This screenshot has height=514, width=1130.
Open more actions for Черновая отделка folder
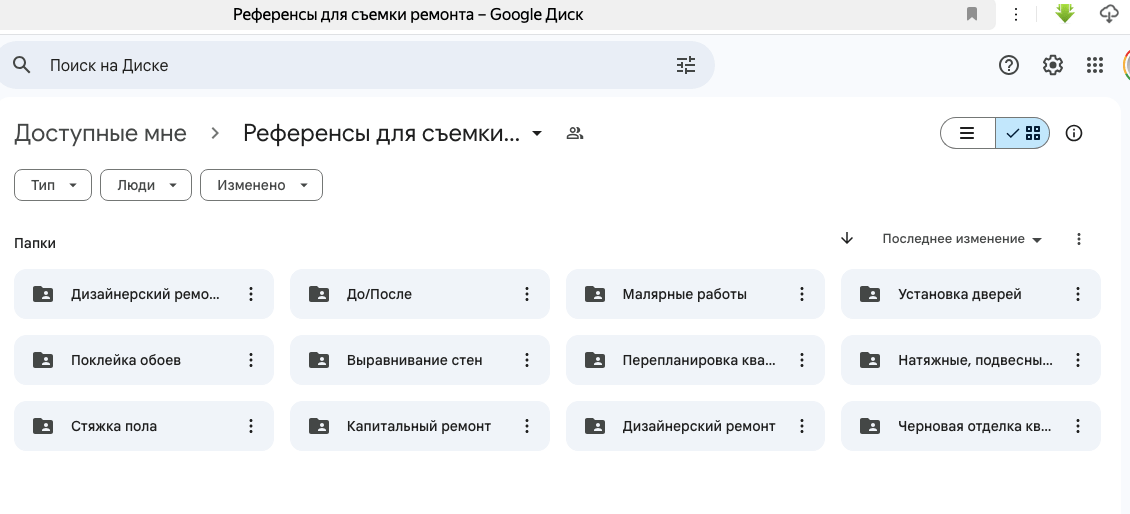pos(1077,426)
